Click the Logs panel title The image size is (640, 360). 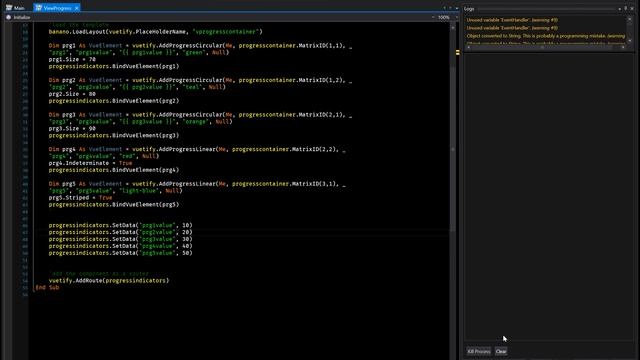(469, 9)
